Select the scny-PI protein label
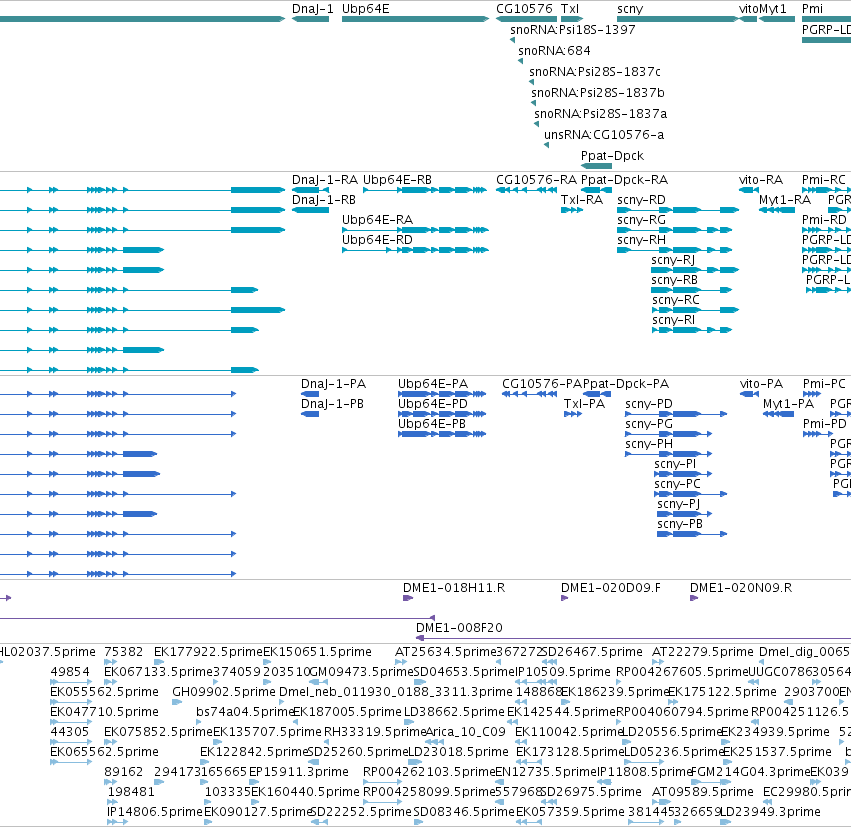The width and height of the screenshot is (851, 827). (675, 465)
